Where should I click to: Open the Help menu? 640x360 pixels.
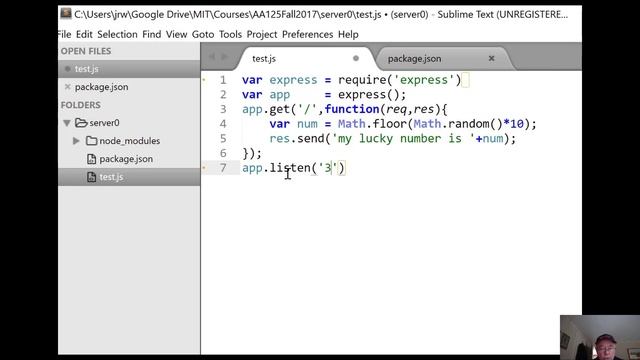pos(348,34)
